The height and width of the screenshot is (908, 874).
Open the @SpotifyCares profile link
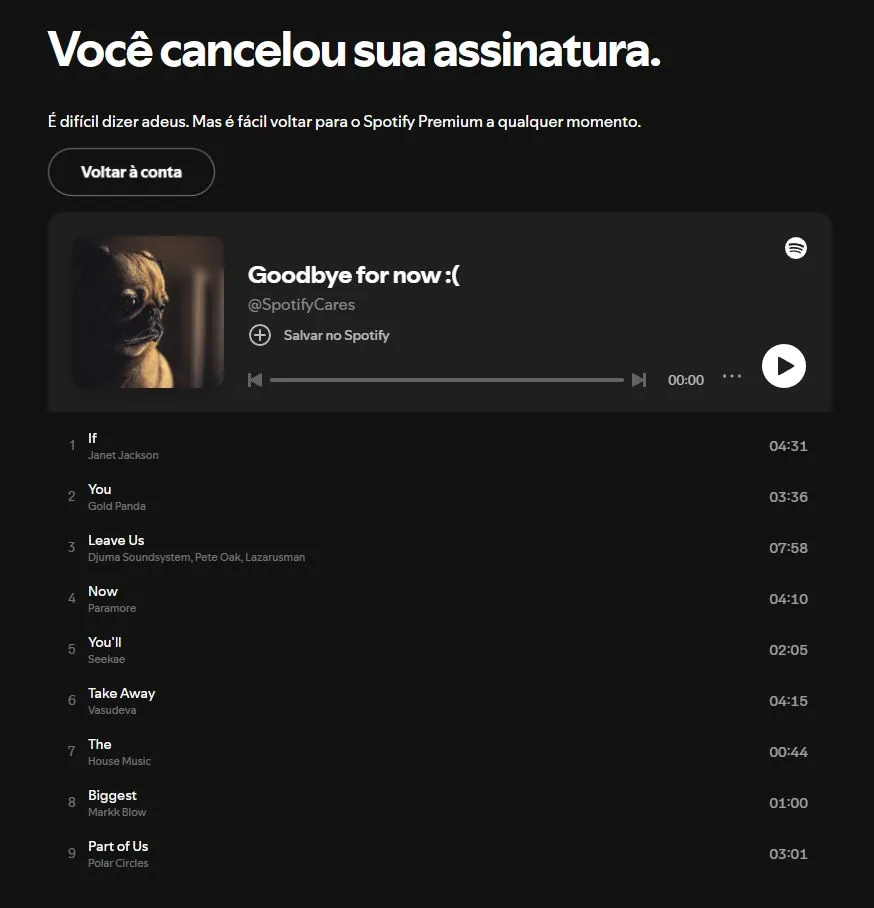[301, 305]
